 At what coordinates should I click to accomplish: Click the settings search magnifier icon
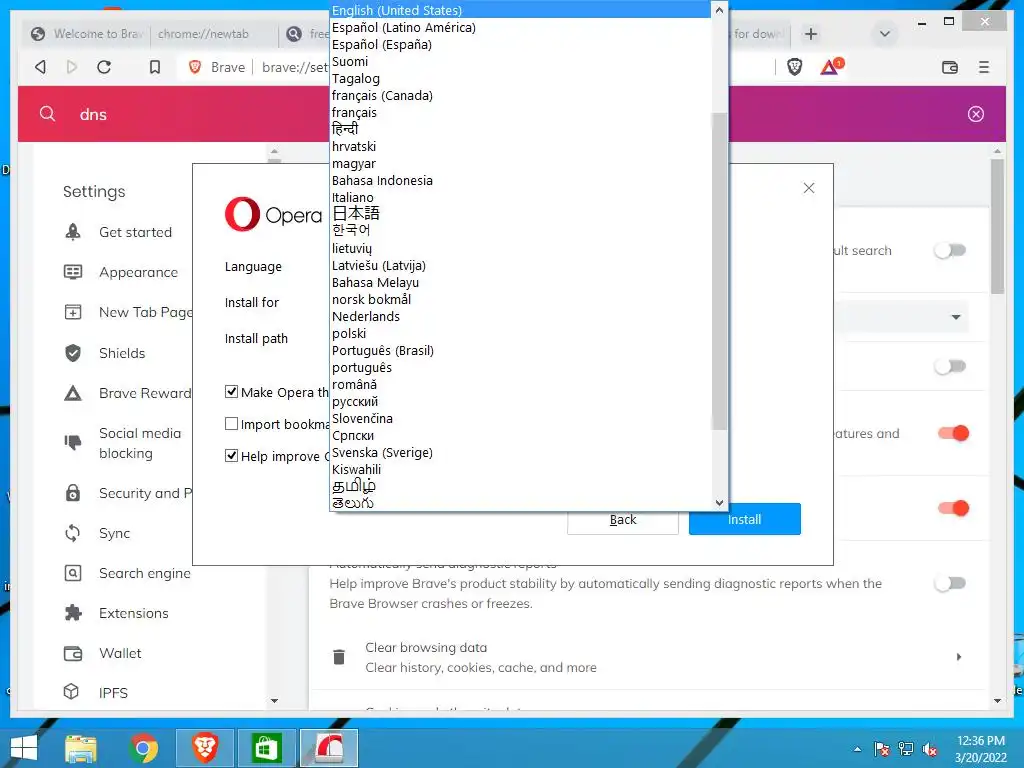click(x=47, y=114)
